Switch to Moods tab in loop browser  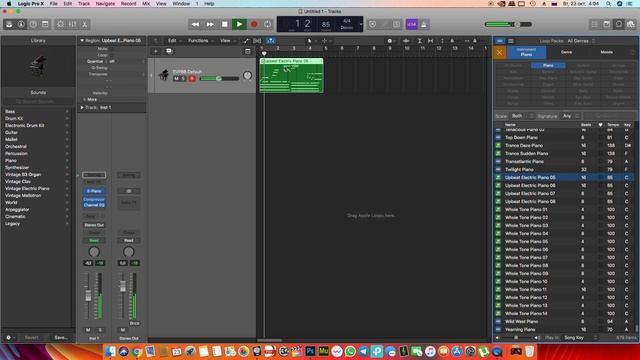606,52
